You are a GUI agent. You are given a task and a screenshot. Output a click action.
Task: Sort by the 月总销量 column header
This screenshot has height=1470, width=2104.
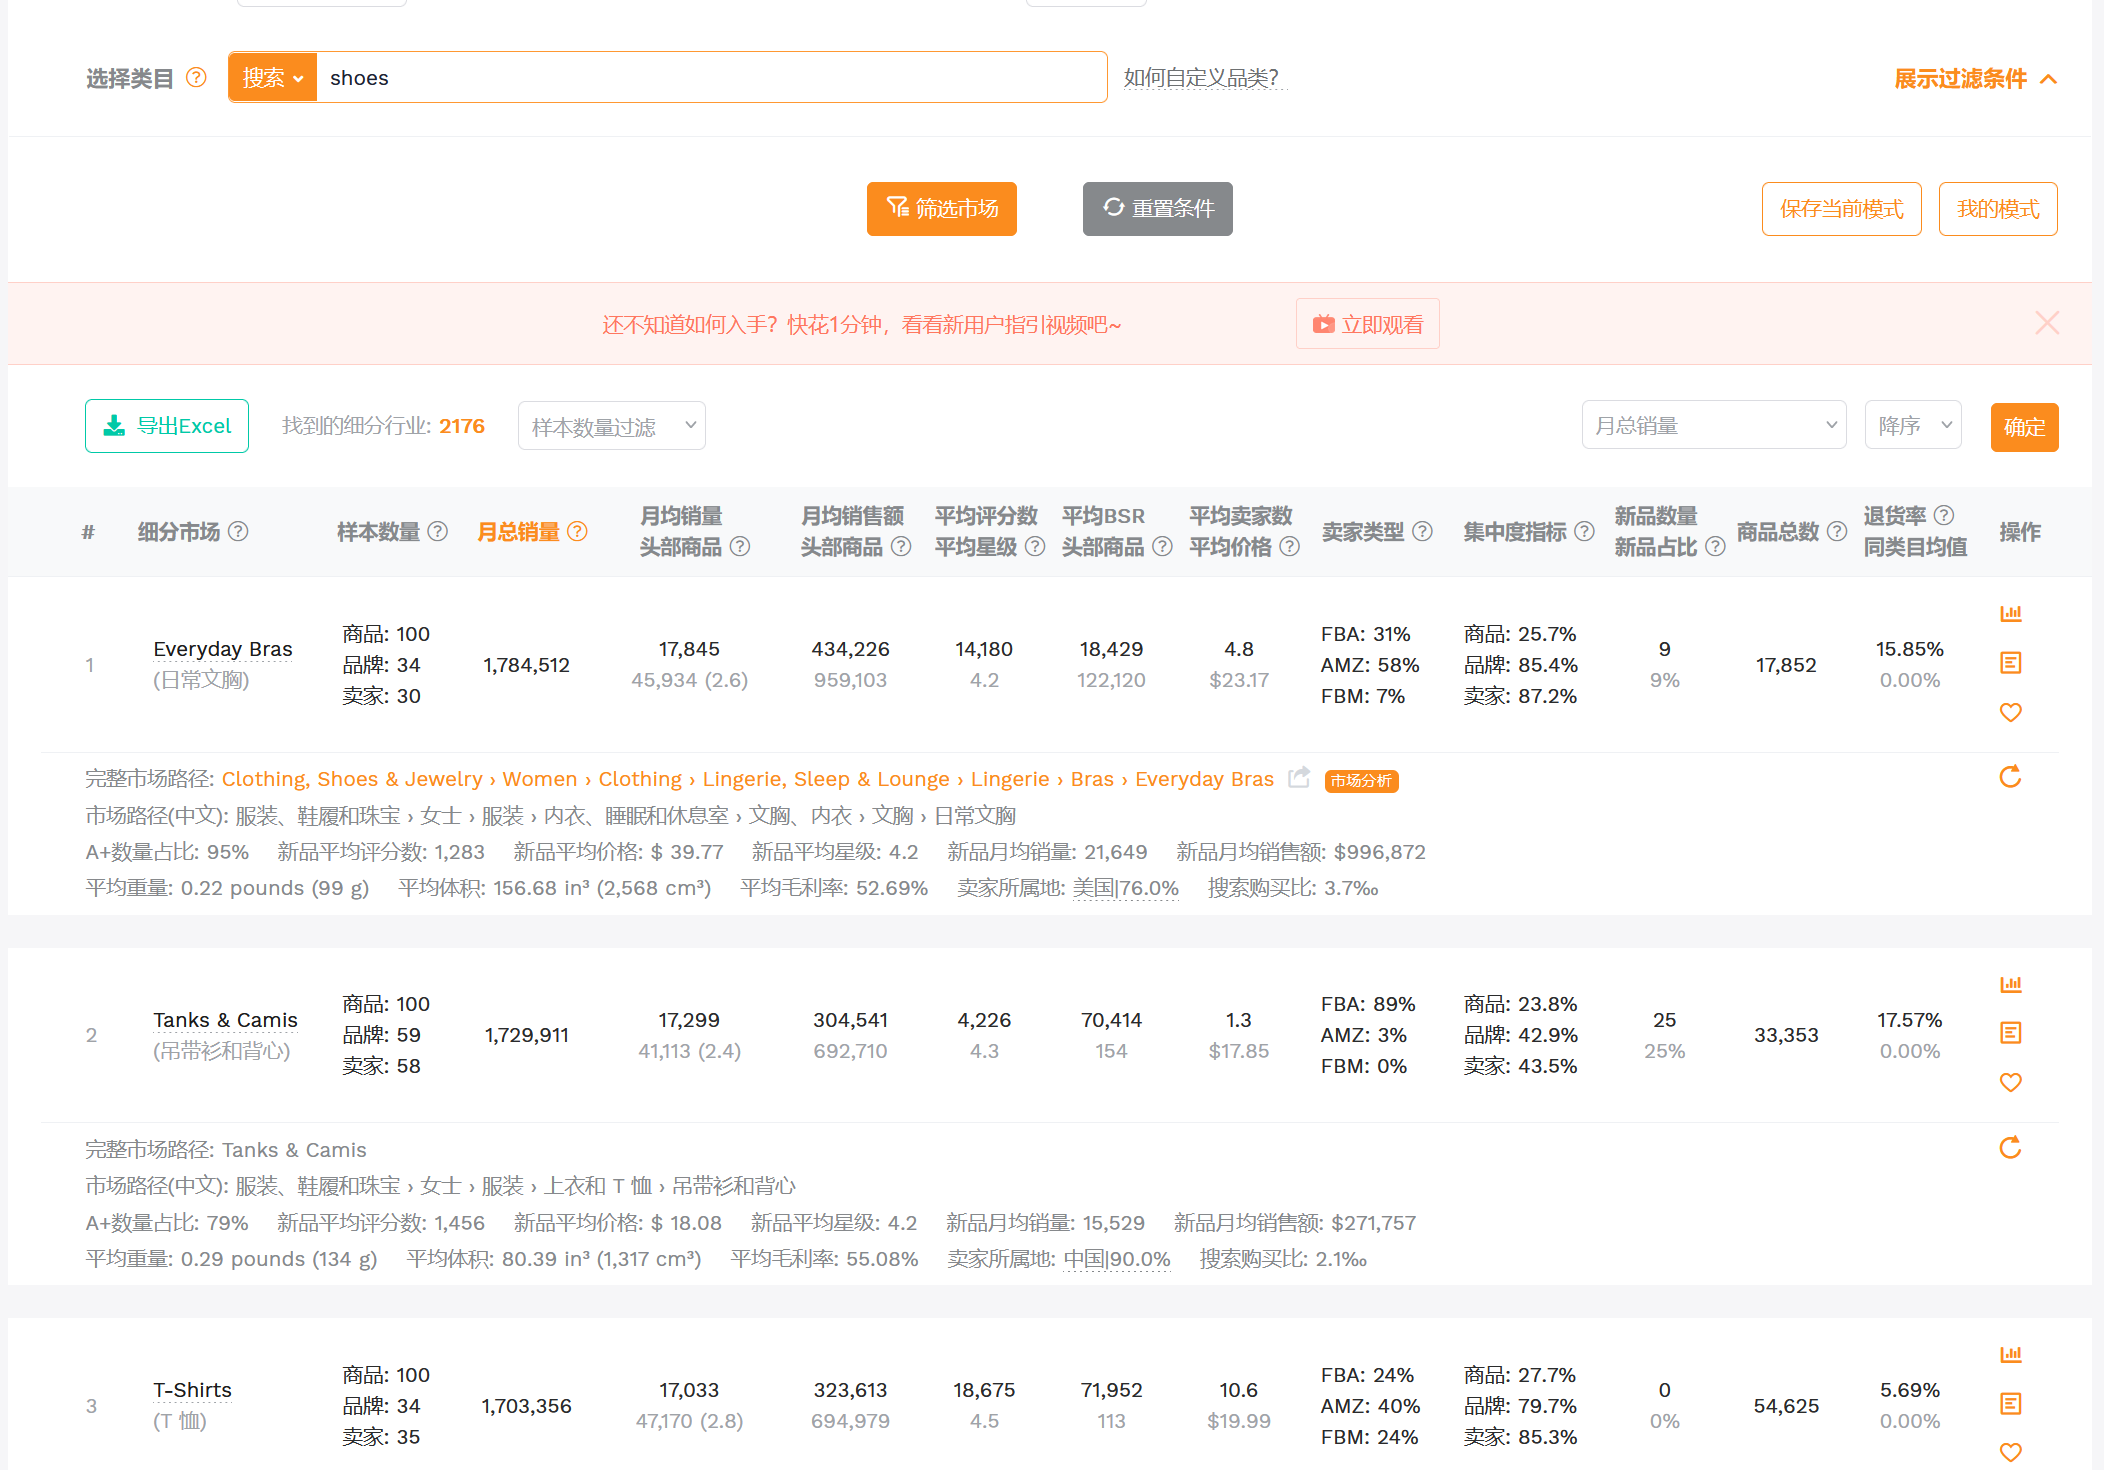(x=518, y=532)
